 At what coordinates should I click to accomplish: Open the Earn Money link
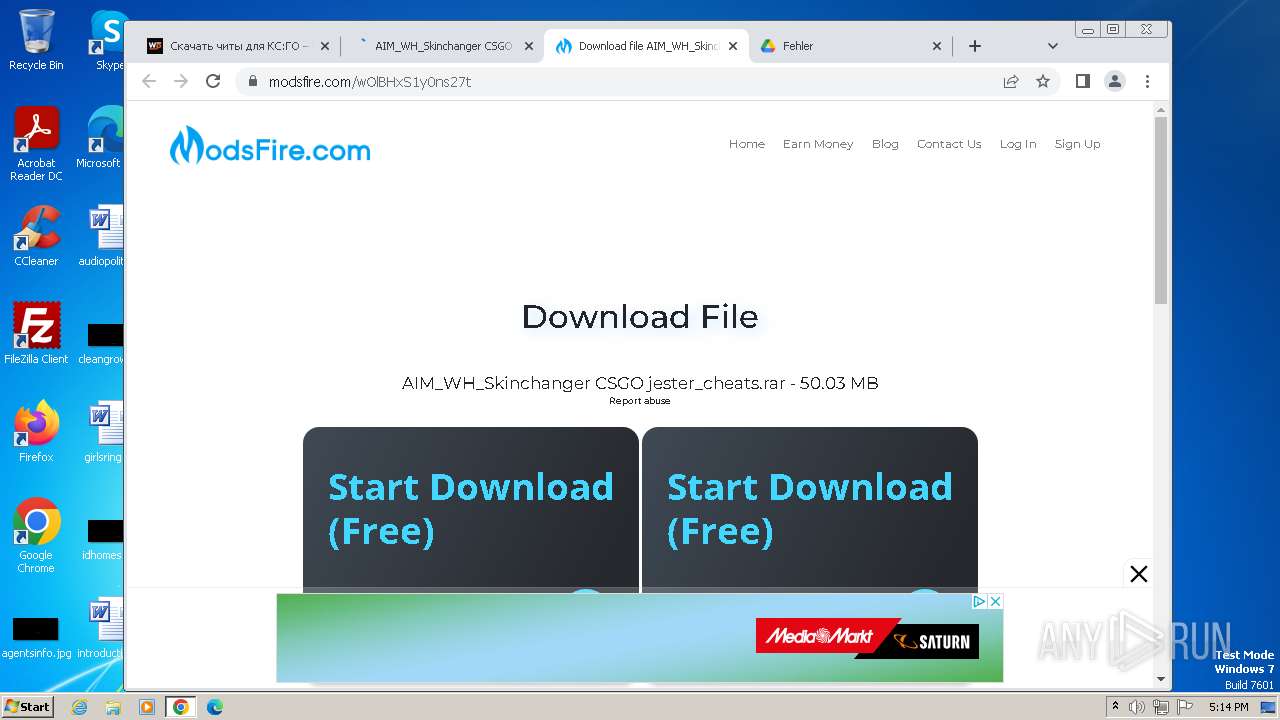click(818, 144)
